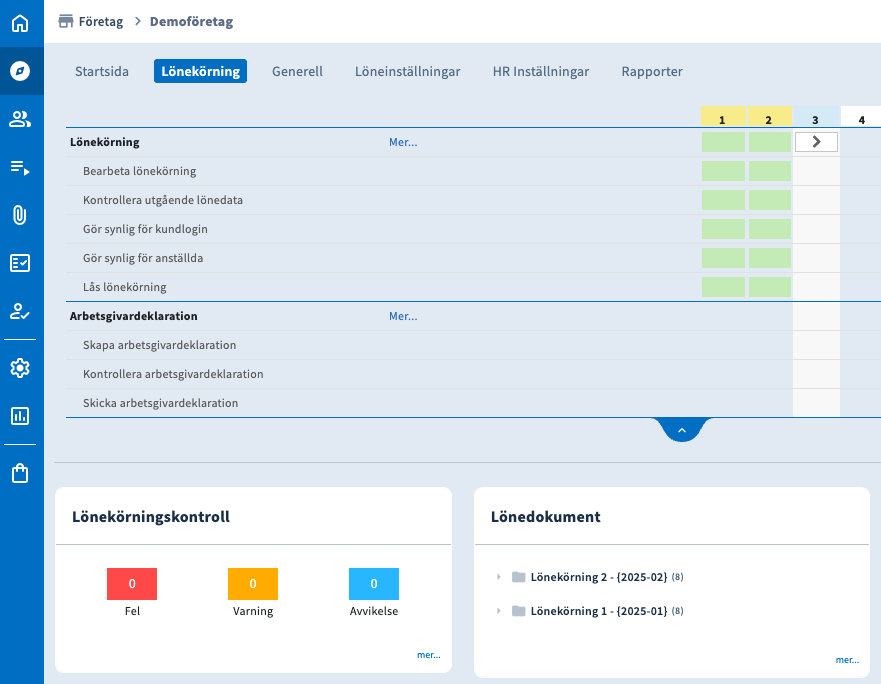Open the compass navigation icon in the sidebar

click(20, 71)
